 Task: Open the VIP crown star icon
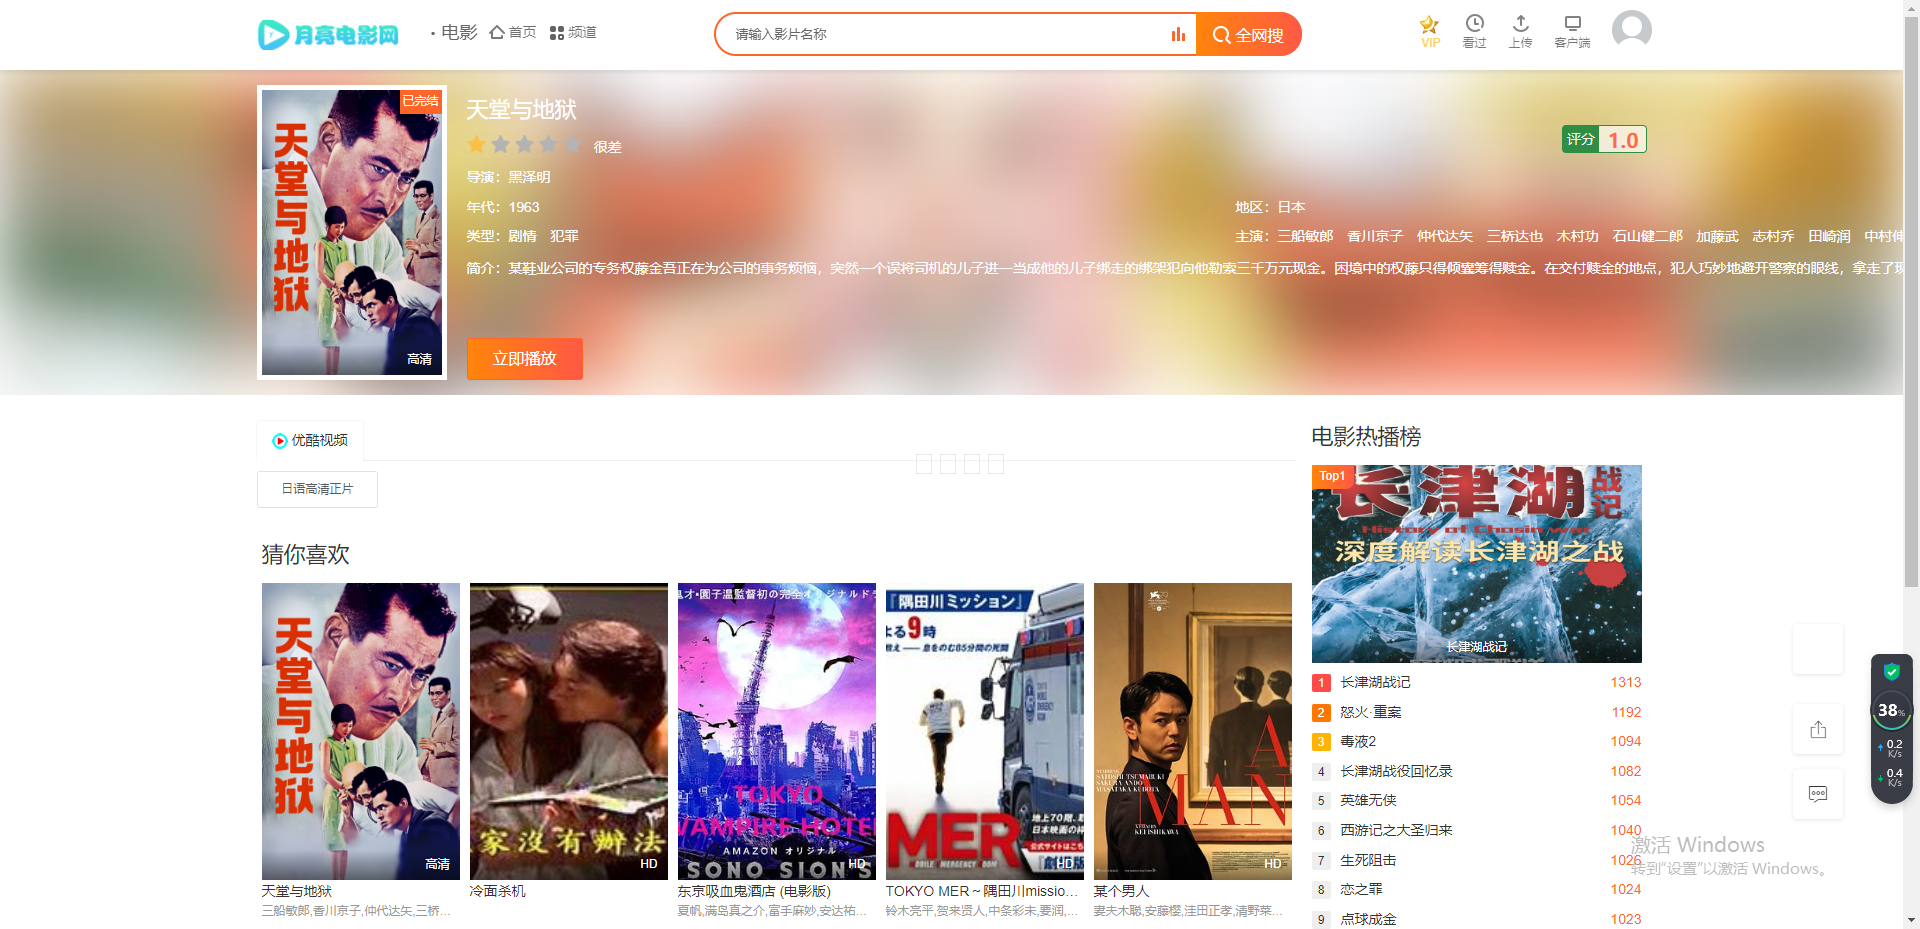click(1430, 32)
